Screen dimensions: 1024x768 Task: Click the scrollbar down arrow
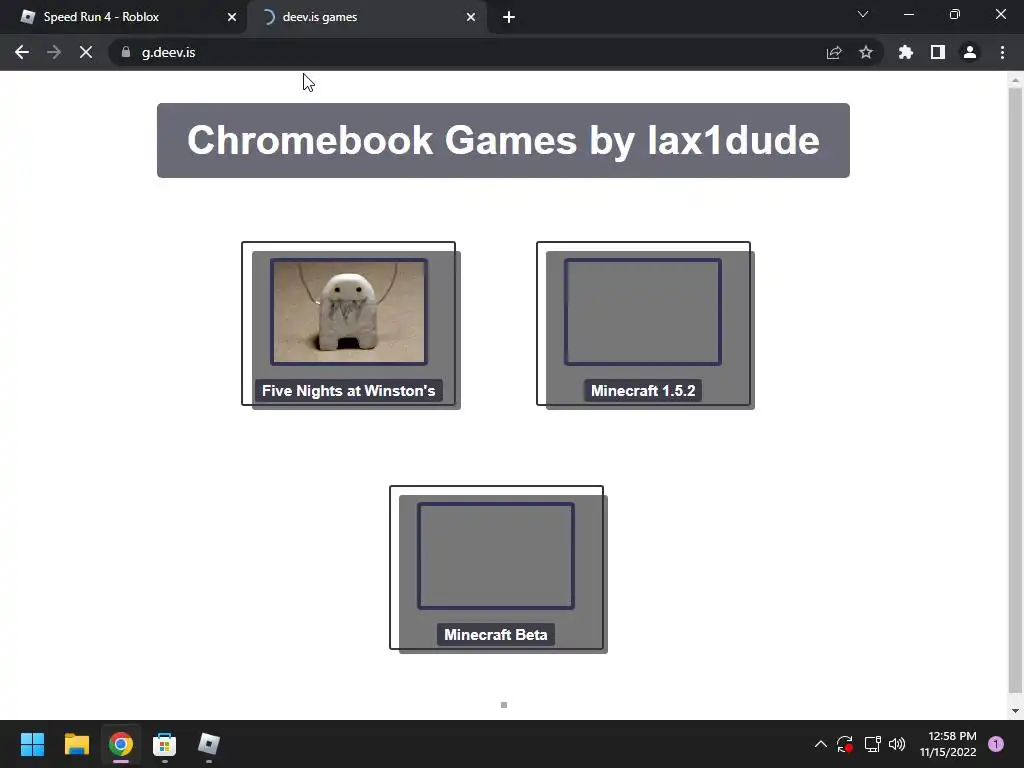(x=1015, y=711)
